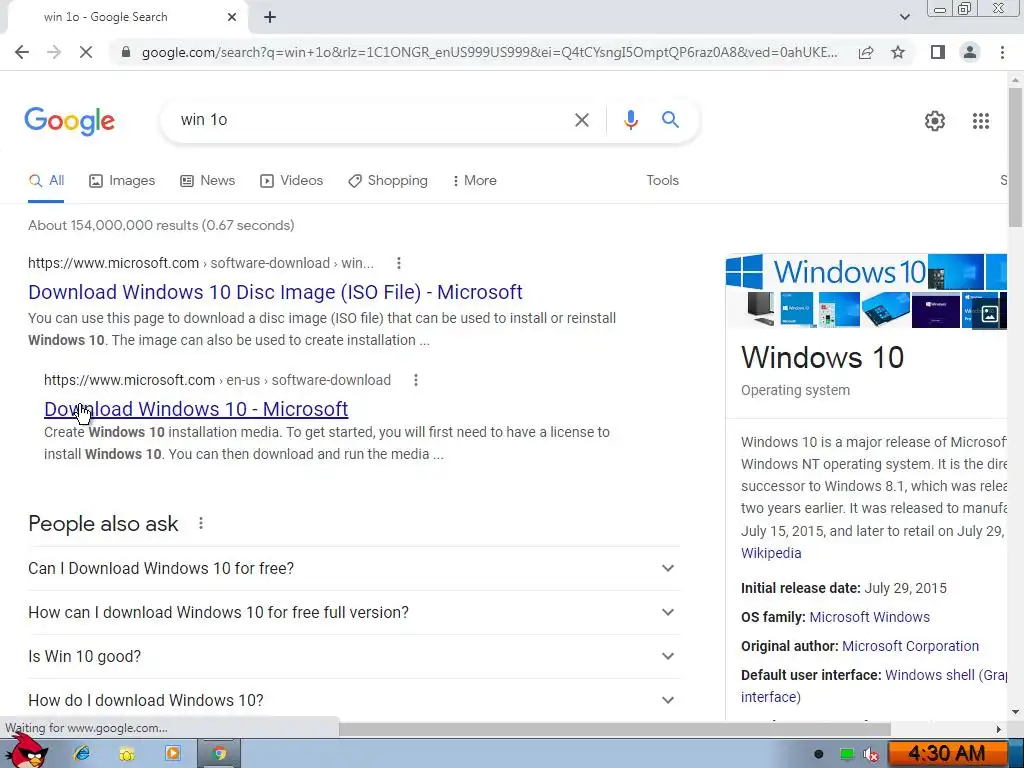Image resolution: width=1024 pixels, height=768 pixels.
Task: Open the tab search dropdown arrow
Action: pos(904,17)
